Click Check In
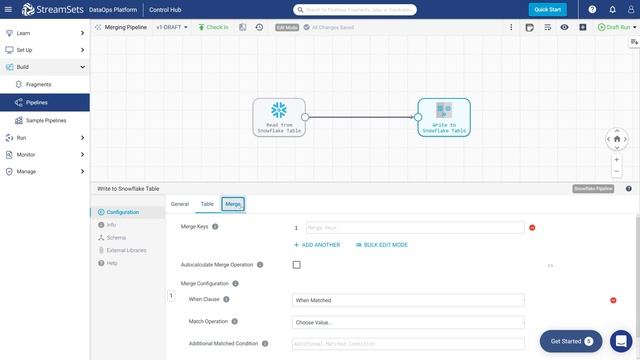 point(213,27)
